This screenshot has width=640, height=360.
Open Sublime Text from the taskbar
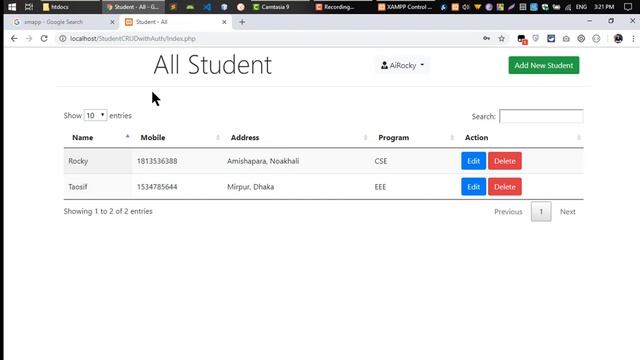pos(173,7)
